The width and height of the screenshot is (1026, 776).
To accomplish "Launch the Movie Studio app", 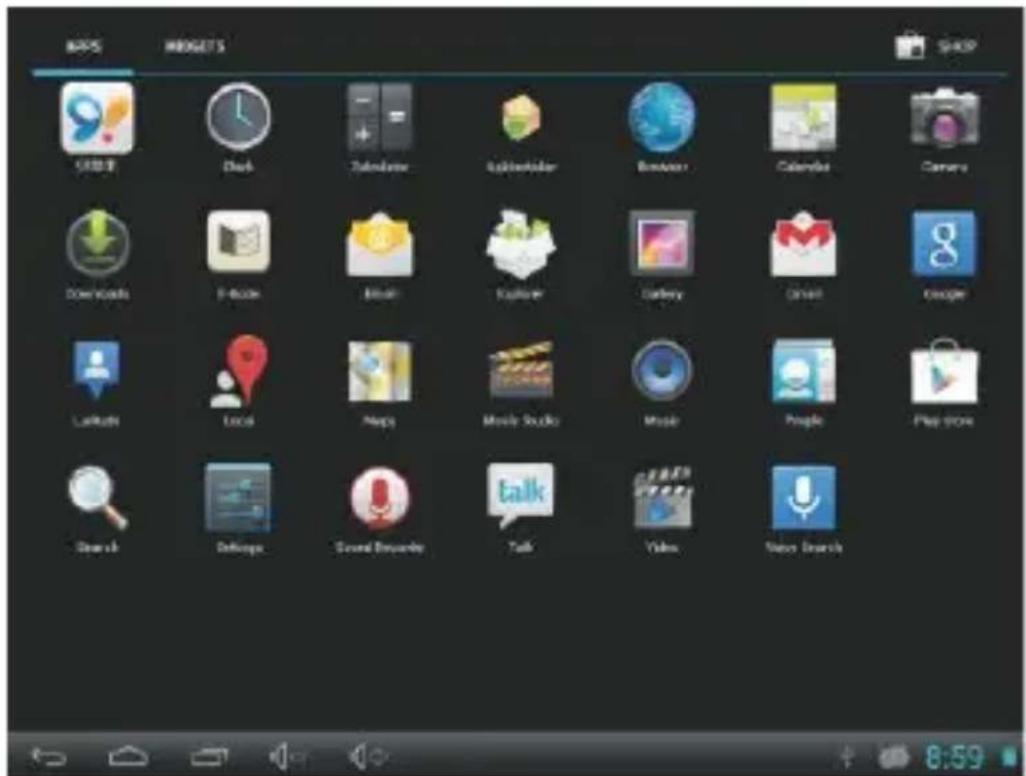I will click(x=521, y=370).
